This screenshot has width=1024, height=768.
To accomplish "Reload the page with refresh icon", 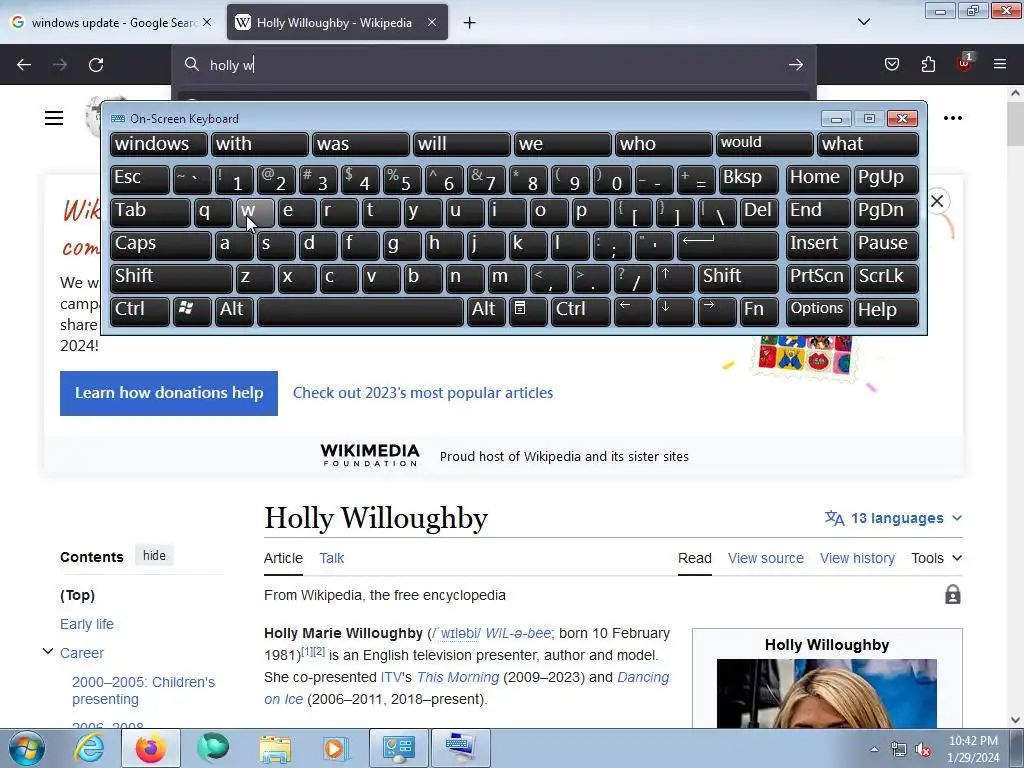I will point(96,65).
